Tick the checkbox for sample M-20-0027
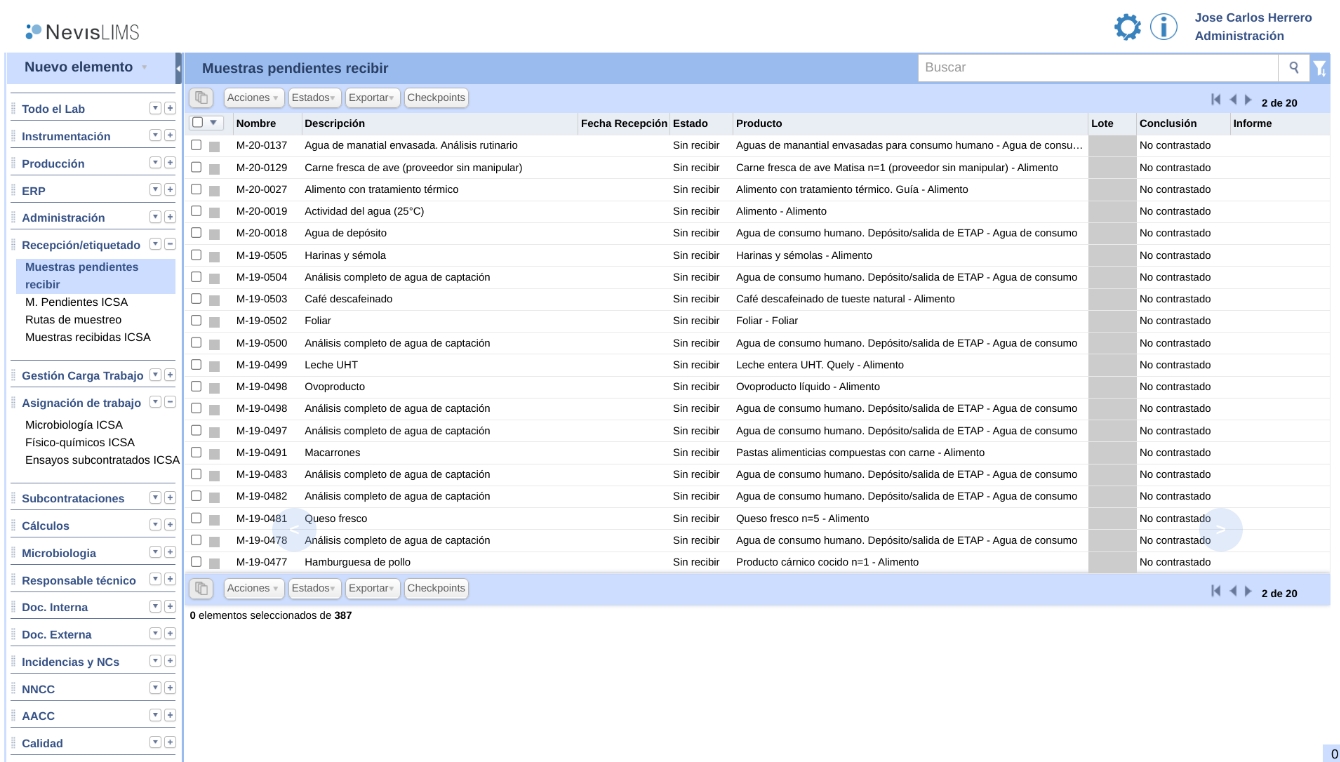This screenshot has height=762, width=1340. tap(197, 189)
